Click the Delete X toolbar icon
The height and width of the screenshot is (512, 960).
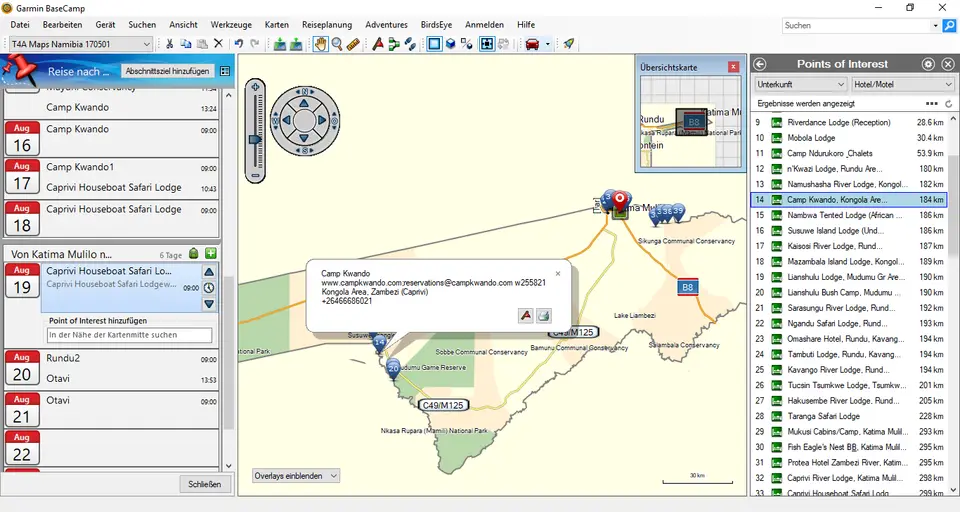pos(218,44)
